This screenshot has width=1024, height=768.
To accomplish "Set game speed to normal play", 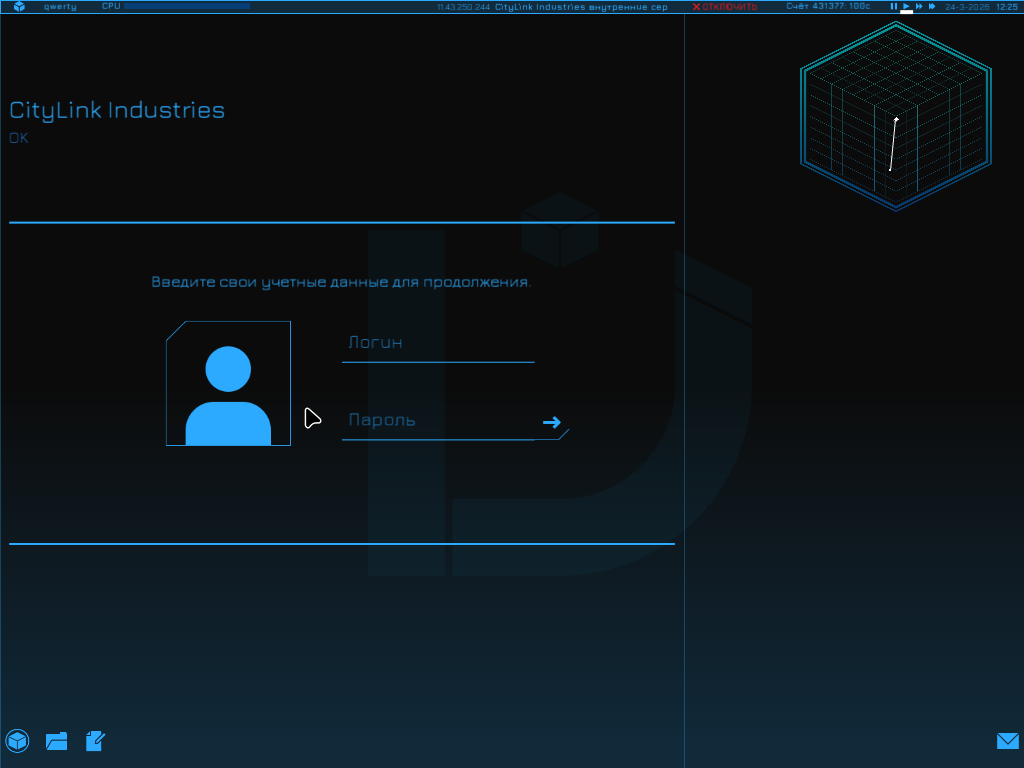I will tap(907, 6).
